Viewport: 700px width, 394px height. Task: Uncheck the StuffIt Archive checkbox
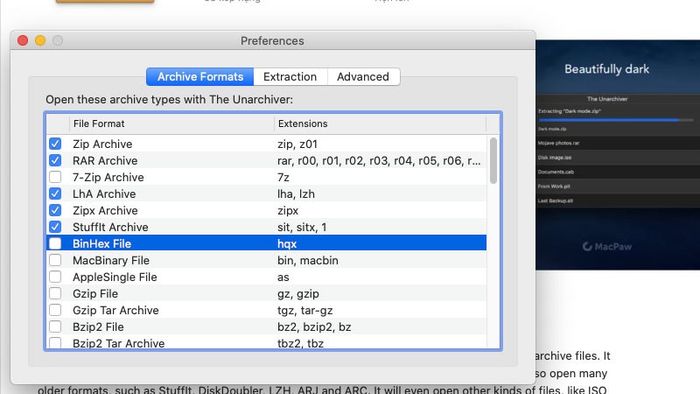coord(55,227)
